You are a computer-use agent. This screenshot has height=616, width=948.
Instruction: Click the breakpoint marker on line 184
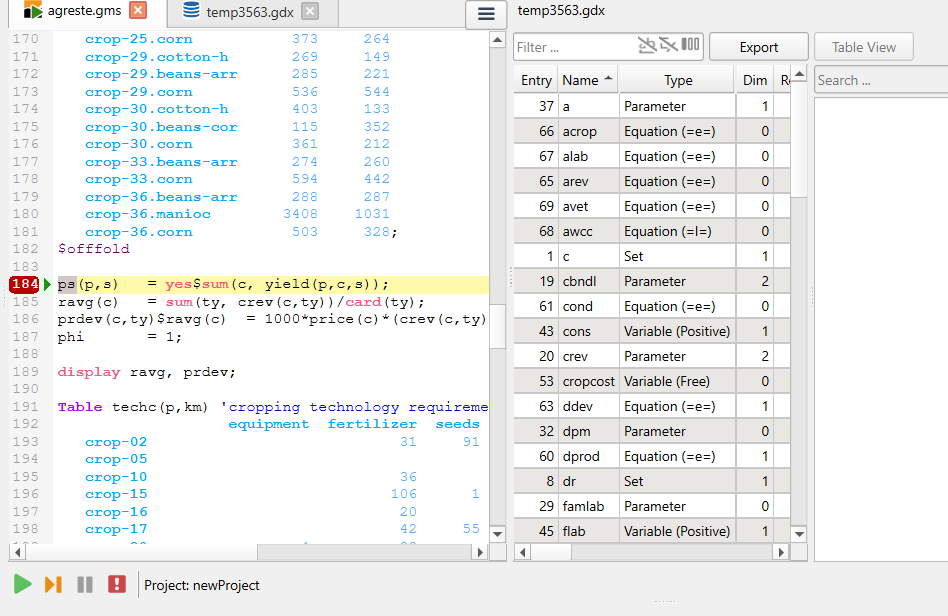point(24,284)
